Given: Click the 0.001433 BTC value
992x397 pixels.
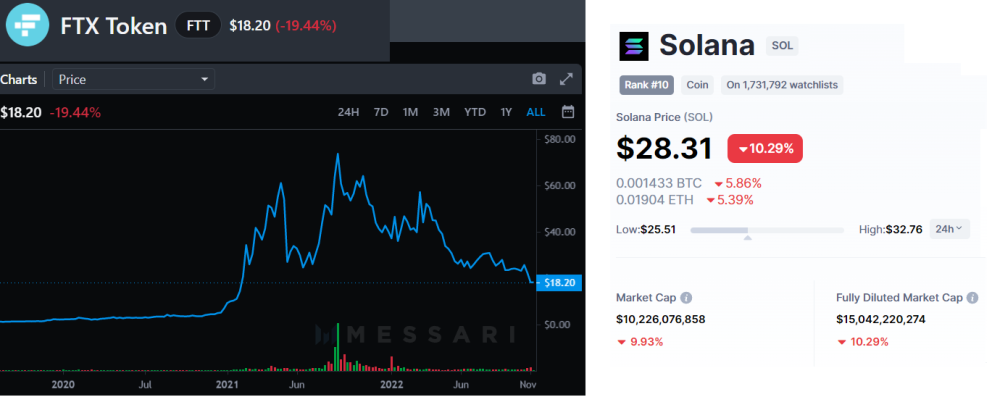Looking at the screenshot, I should pyautogui.click(x=659, y=183).
